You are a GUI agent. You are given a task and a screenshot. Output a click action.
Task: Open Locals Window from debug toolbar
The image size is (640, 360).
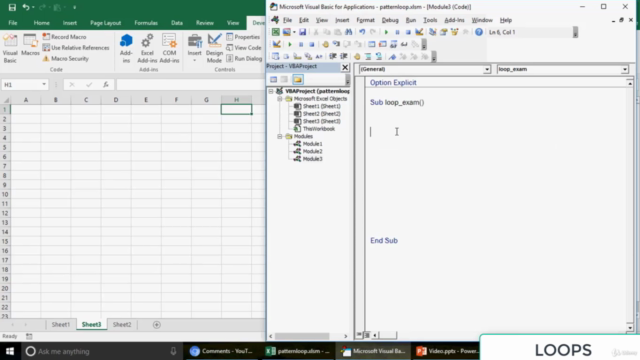coord(371,44)
